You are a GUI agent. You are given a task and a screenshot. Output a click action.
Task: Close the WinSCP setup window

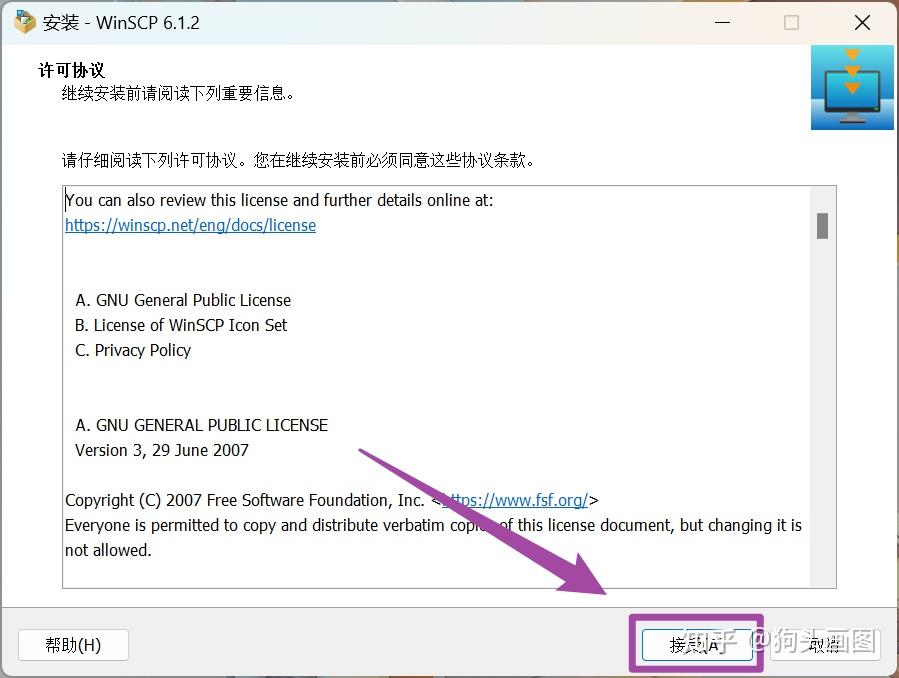(862, 21)
